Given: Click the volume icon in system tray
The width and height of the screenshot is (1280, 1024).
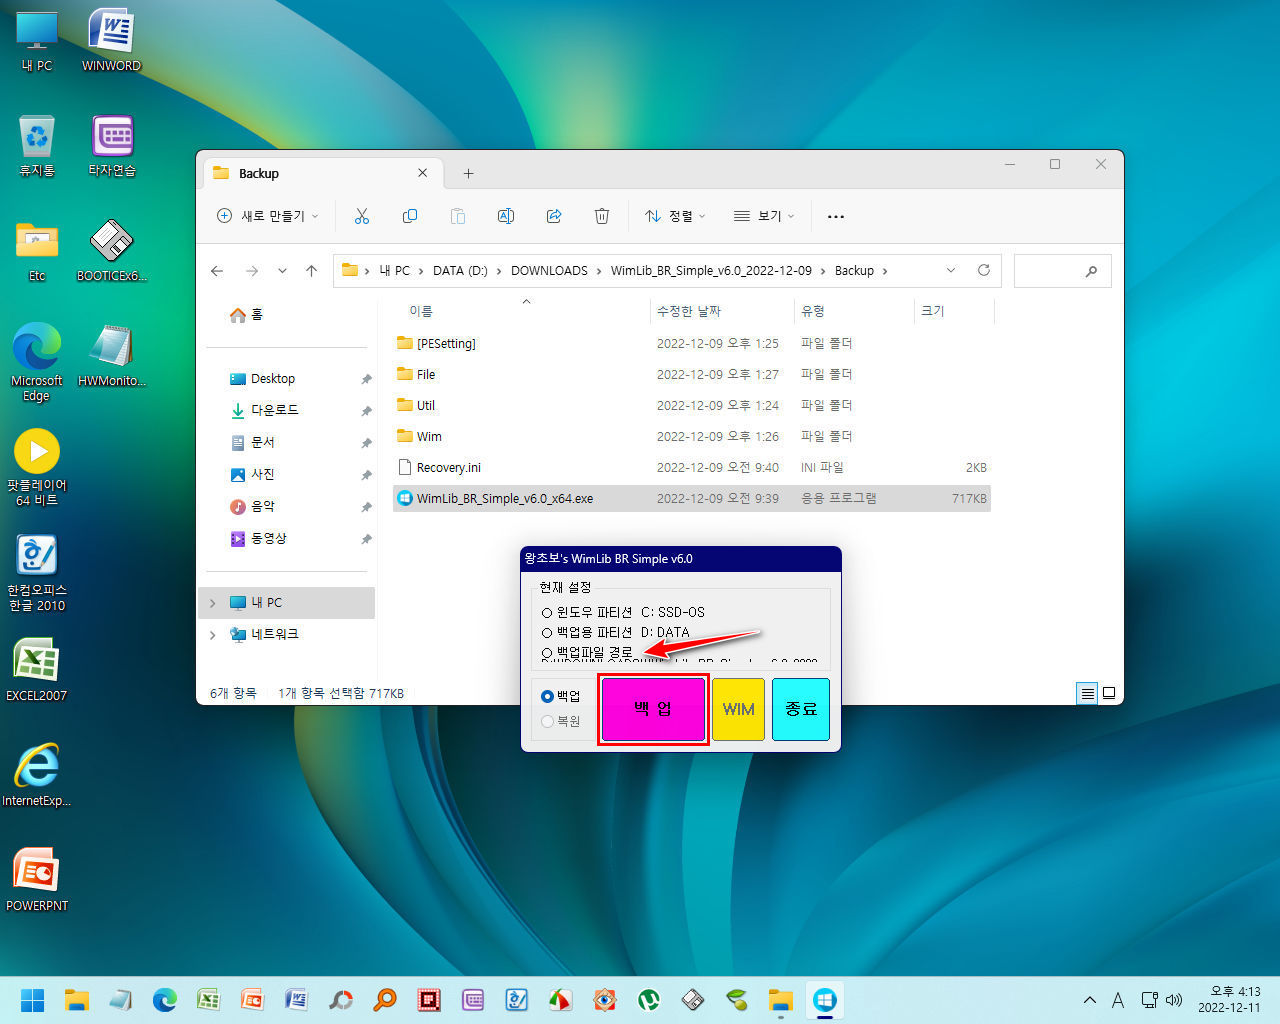Looking at the screenshot, I should [1174, 1000].
